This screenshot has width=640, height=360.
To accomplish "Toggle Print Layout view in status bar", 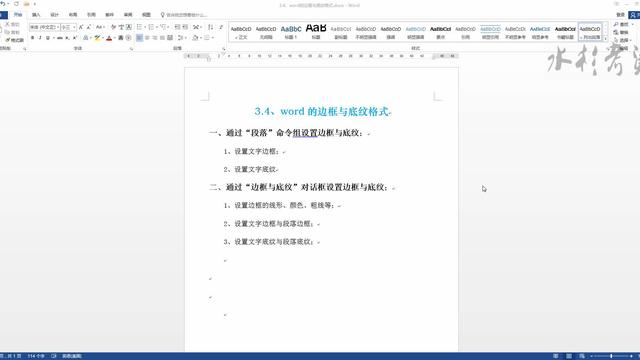I will click(569, 356).
